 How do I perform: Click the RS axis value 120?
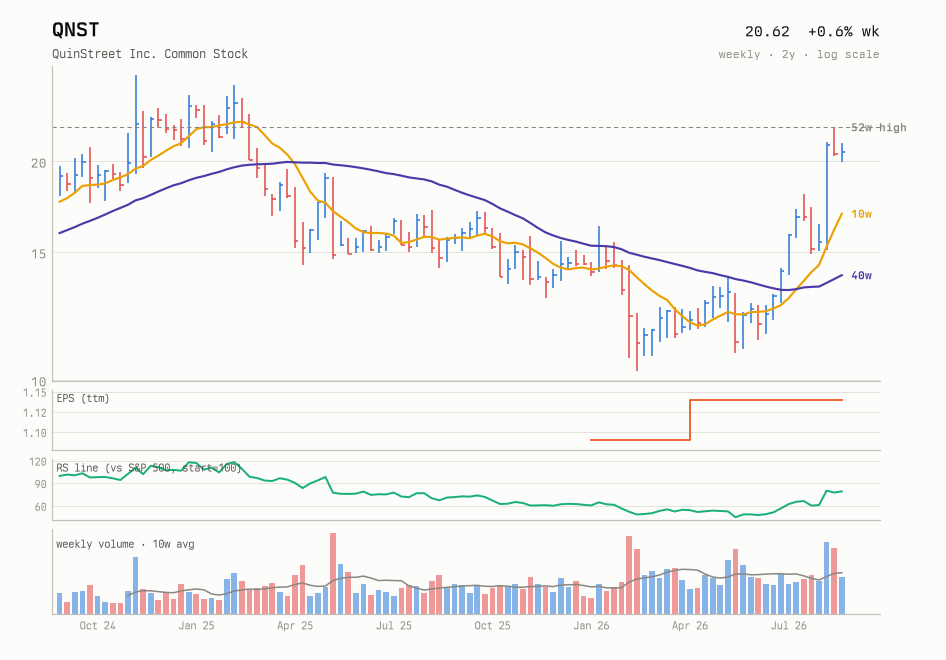[x=37, y=462]
